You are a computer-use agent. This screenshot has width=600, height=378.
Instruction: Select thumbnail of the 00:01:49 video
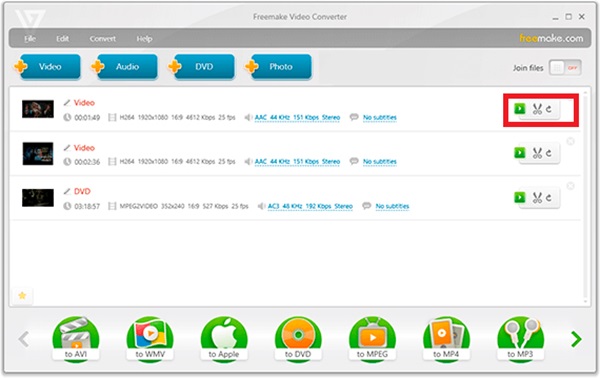[38, 109]
